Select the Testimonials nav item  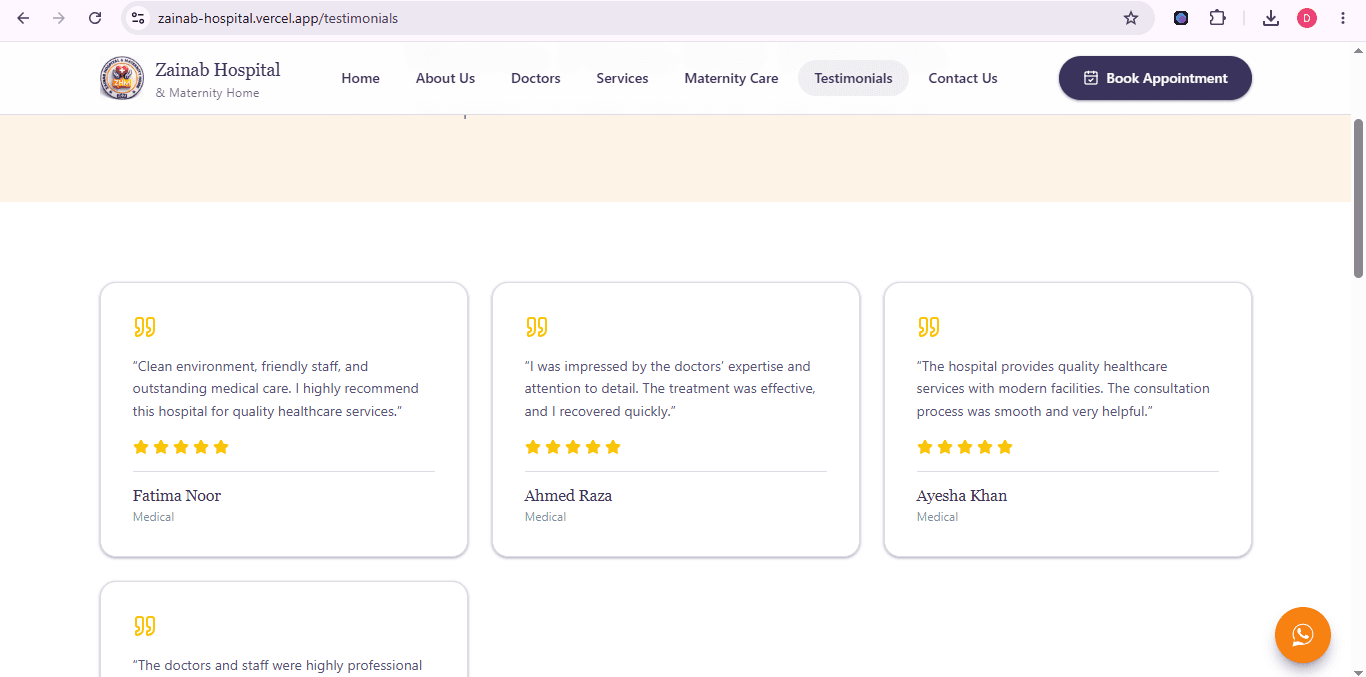tap(853, 78)
